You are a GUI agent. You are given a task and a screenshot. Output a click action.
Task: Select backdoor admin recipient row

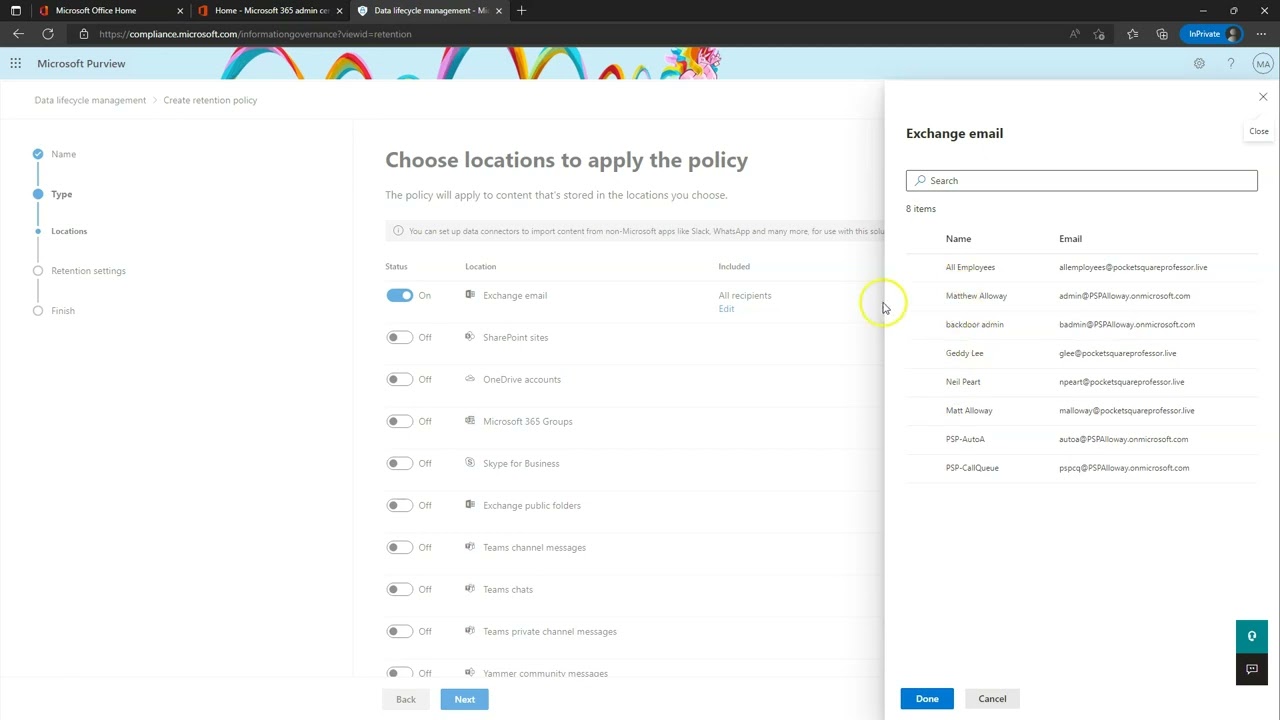(x=1081, y=324)
